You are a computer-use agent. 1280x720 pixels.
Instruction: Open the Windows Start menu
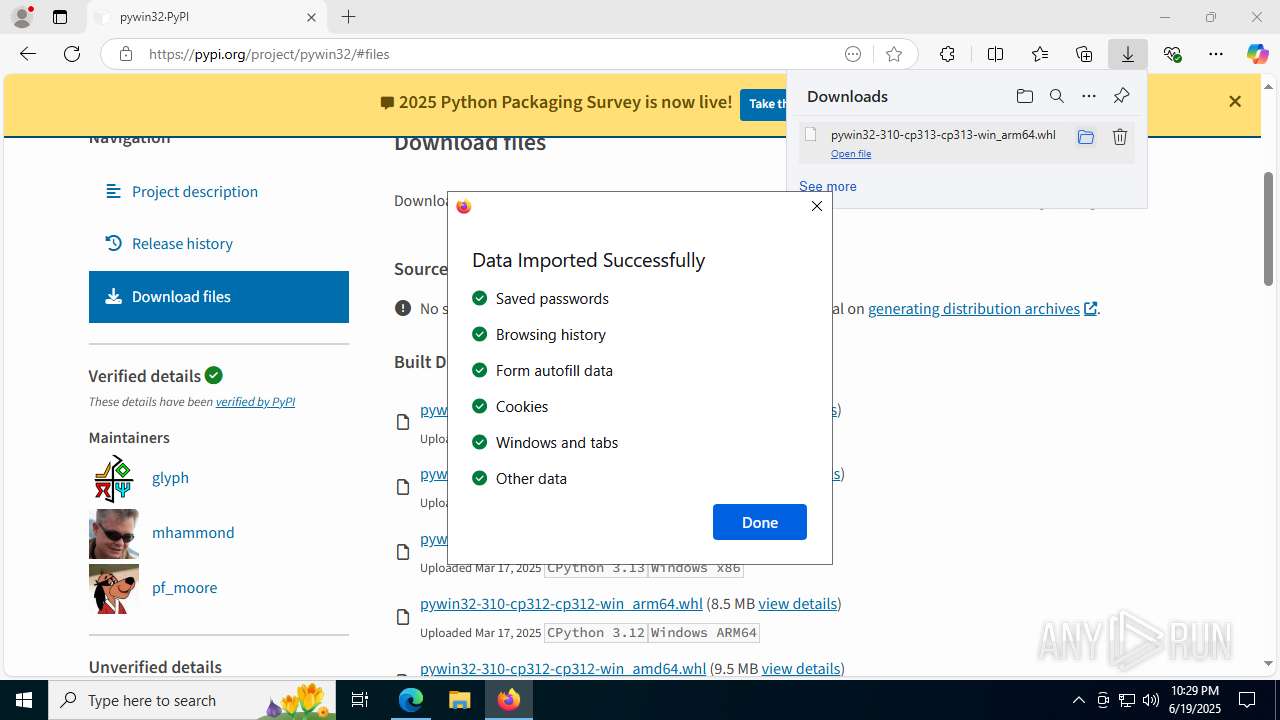point(24,700)
